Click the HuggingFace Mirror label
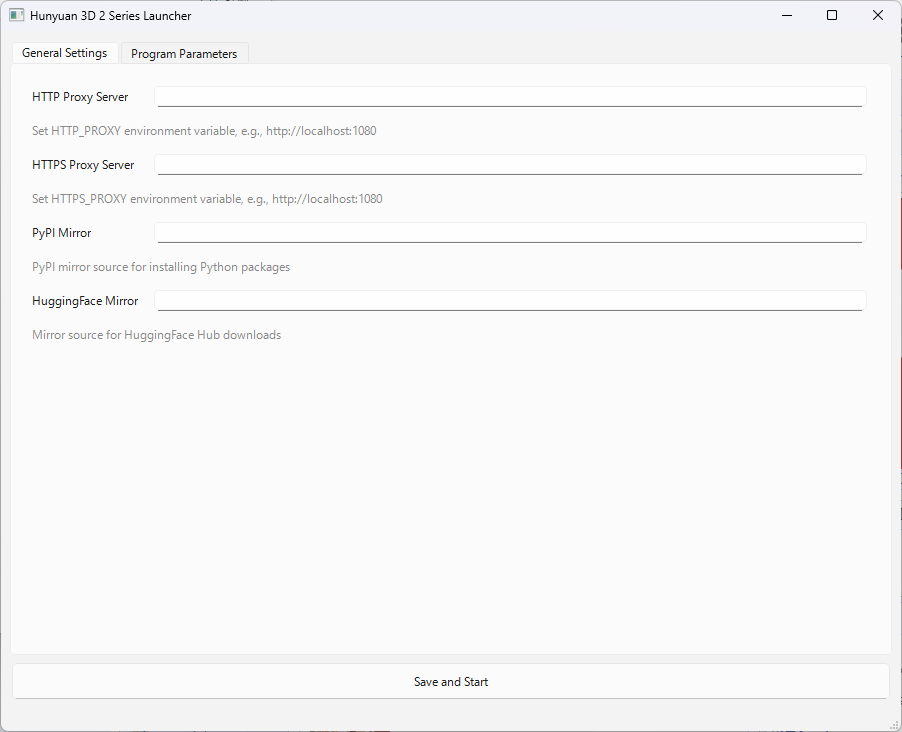902x732 pixels. coord(85,301)
